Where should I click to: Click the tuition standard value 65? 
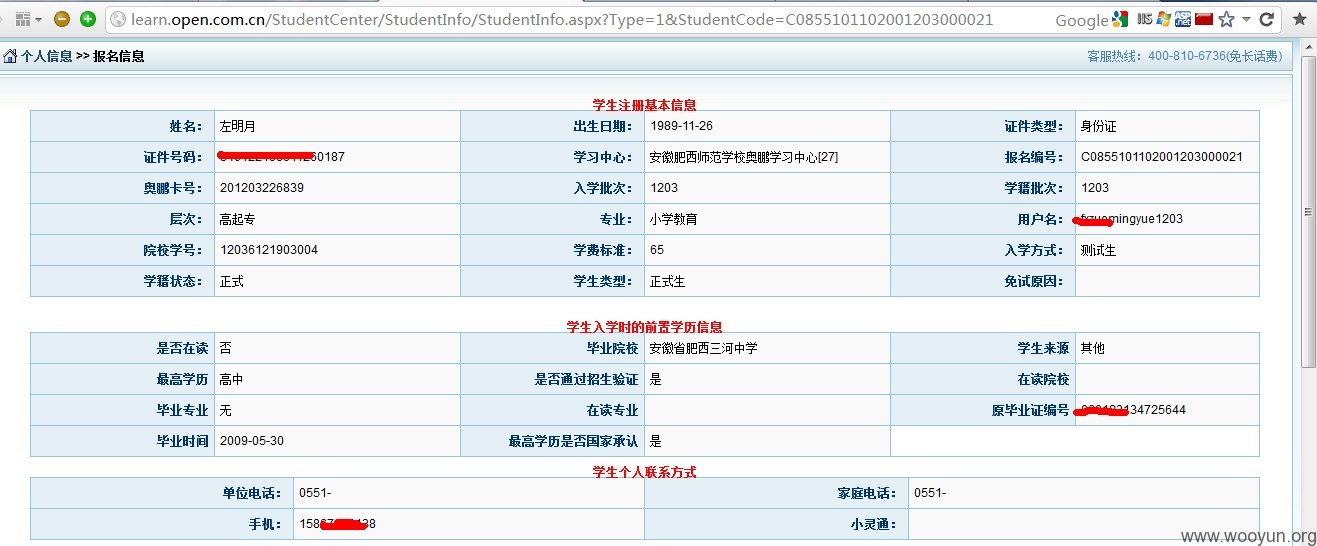coord(656,250)
